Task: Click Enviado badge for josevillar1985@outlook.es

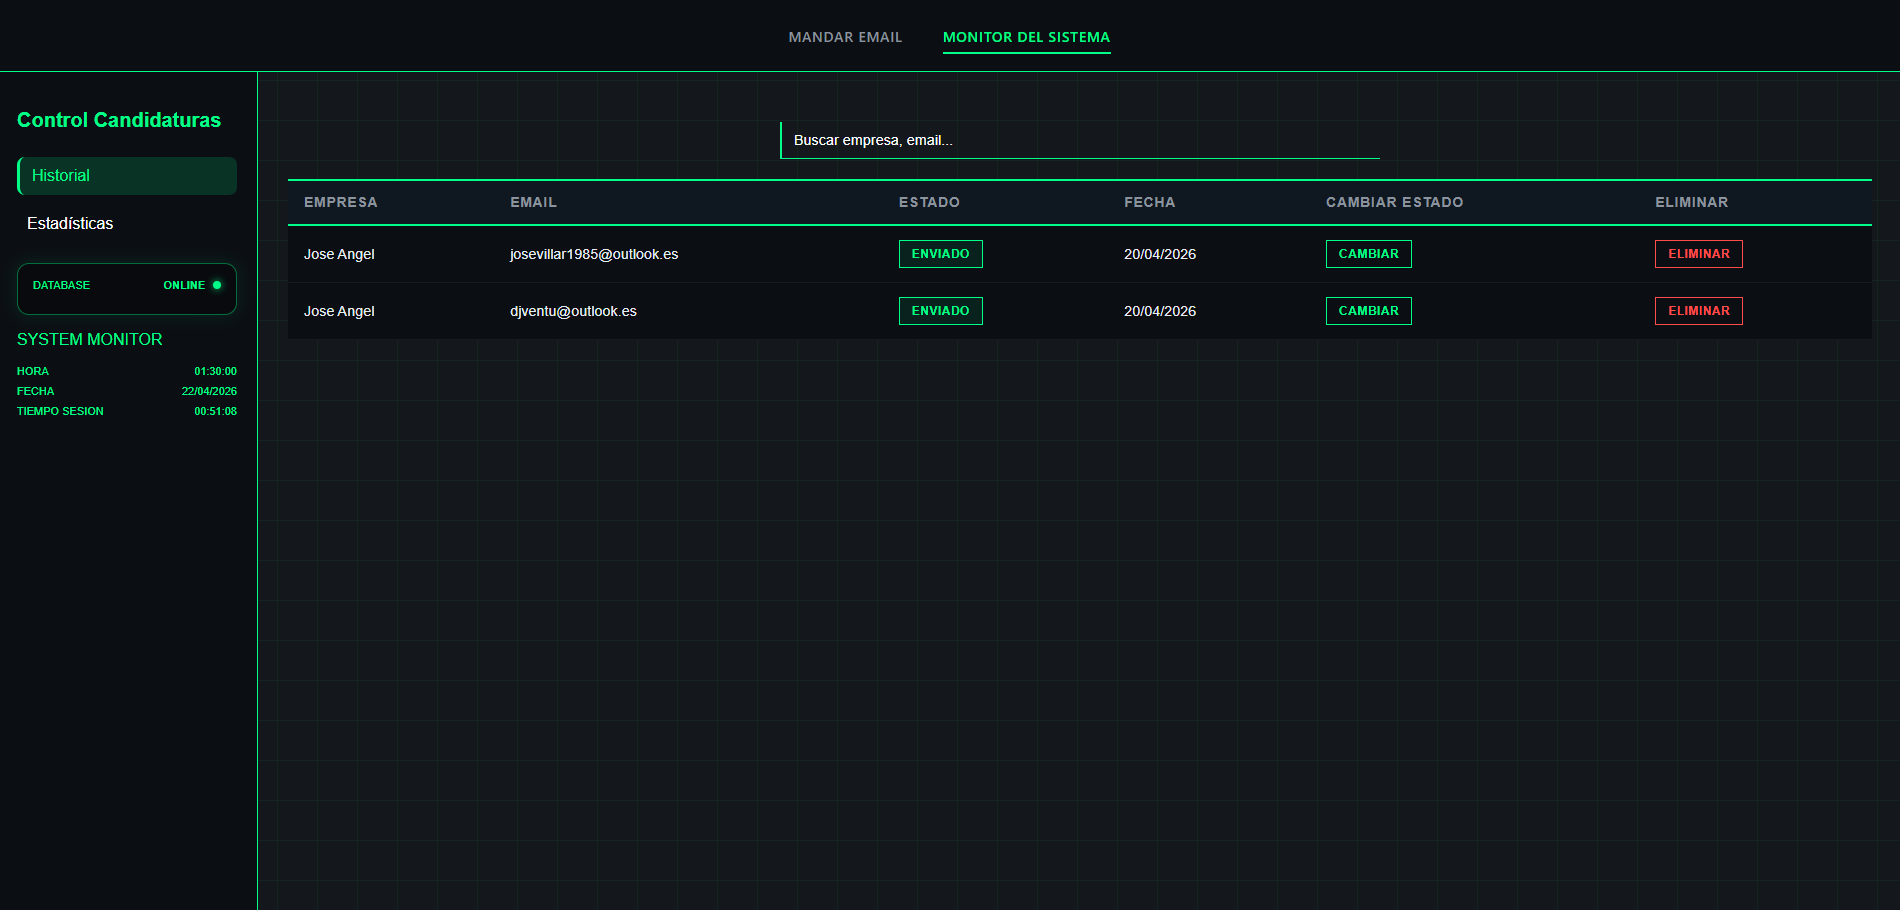Action: pyautogui.click(x=940, y=254)
